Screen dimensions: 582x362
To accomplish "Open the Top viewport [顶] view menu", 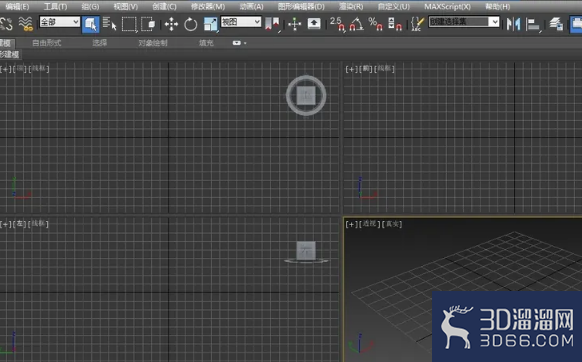I will (x=20, y=69).
